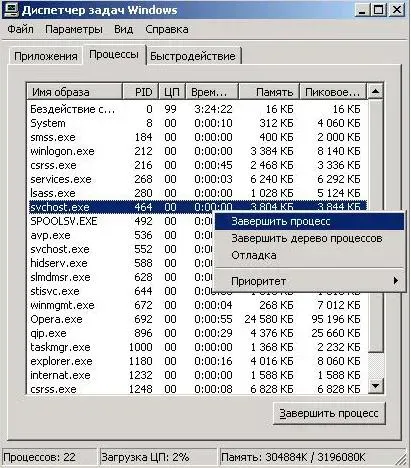Select the qip.exe process
This screenshot has width=411, height=468.
pyautogui.click(x=198, y=333)
